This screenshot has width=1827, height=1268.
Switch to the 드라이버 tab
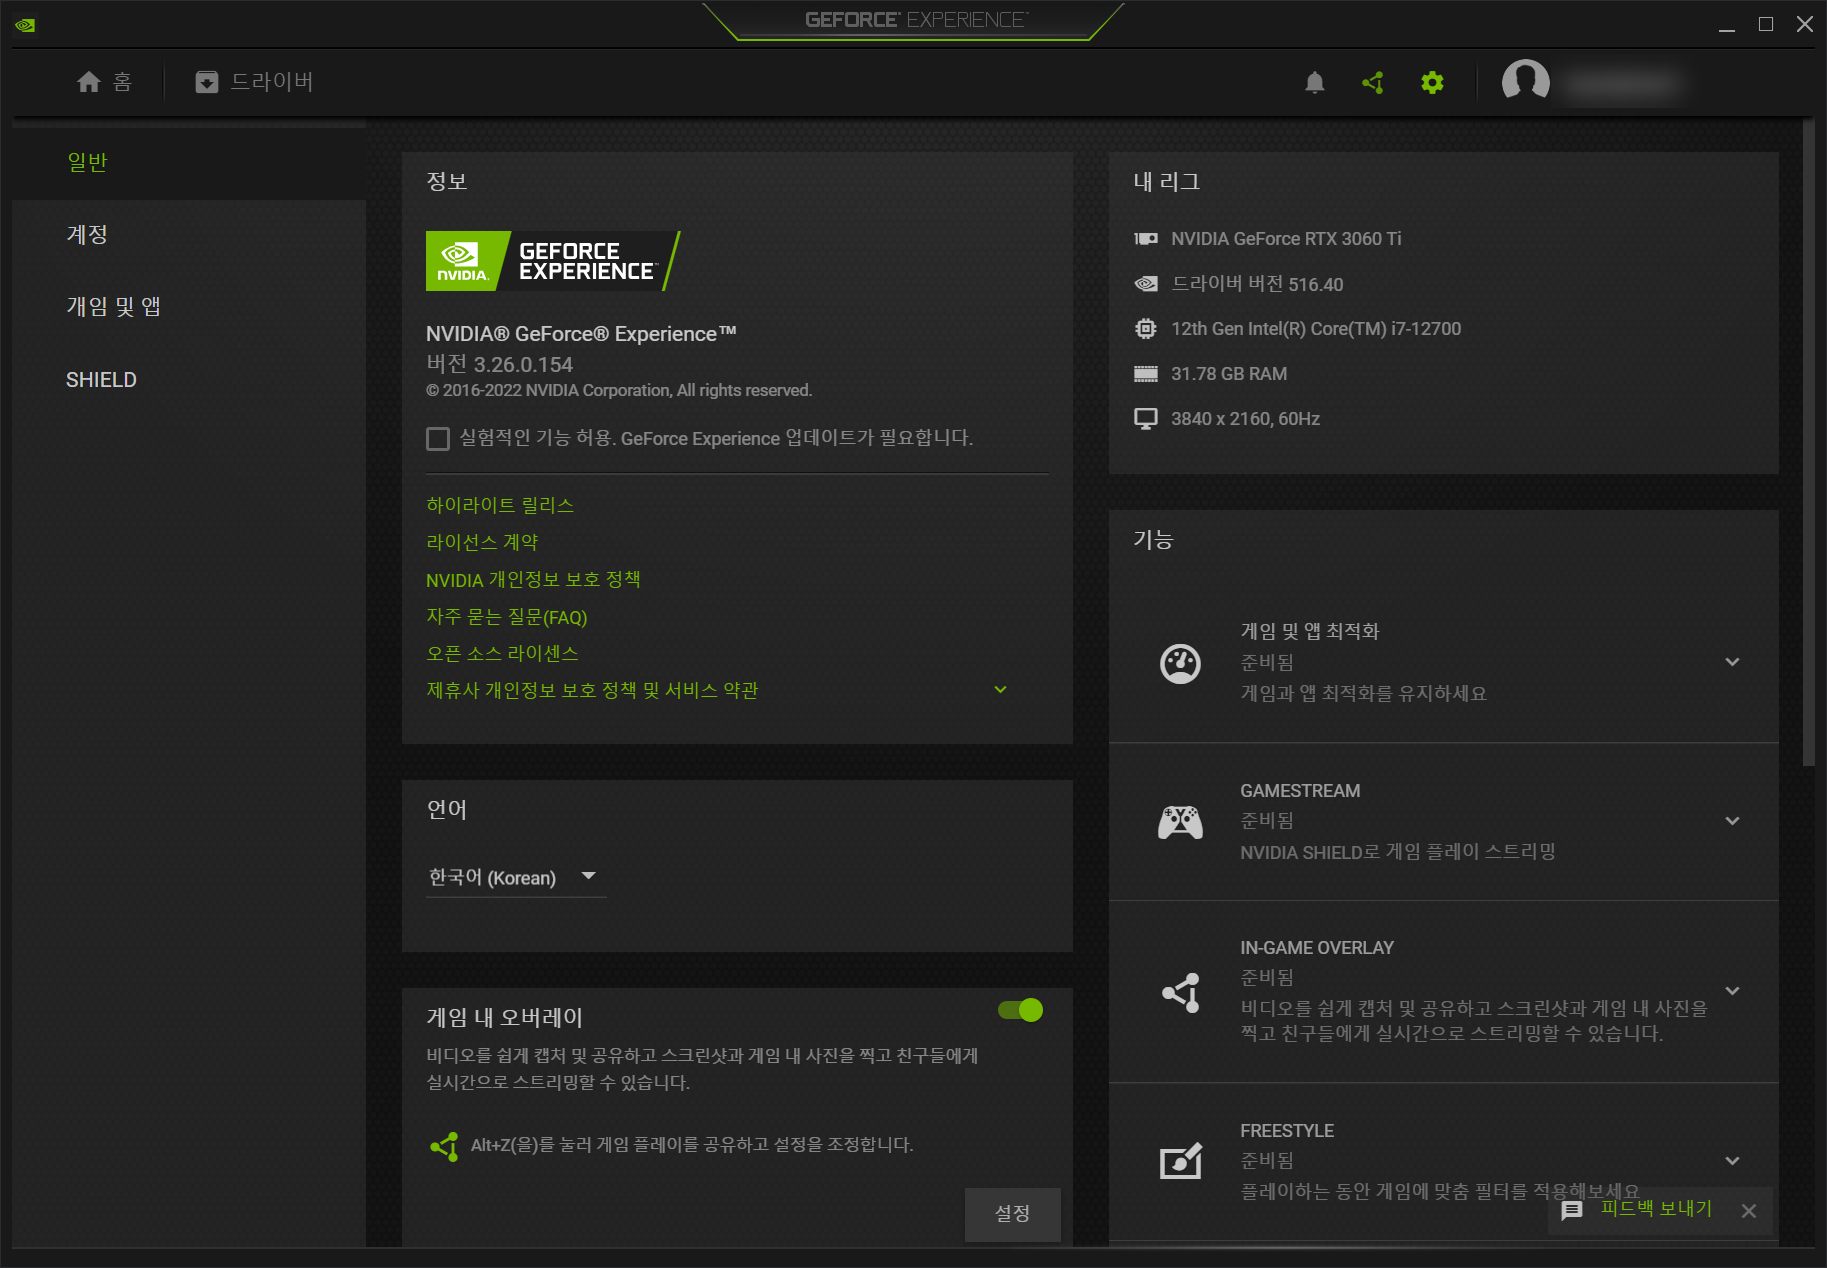tap(254, 82)
